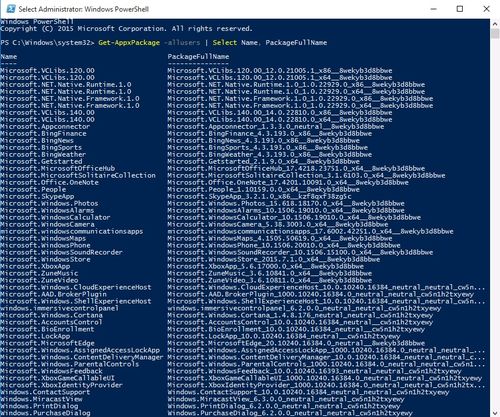Click the Select keyword in command
This screenshot has height=417, width=500.
click(225, 43)
